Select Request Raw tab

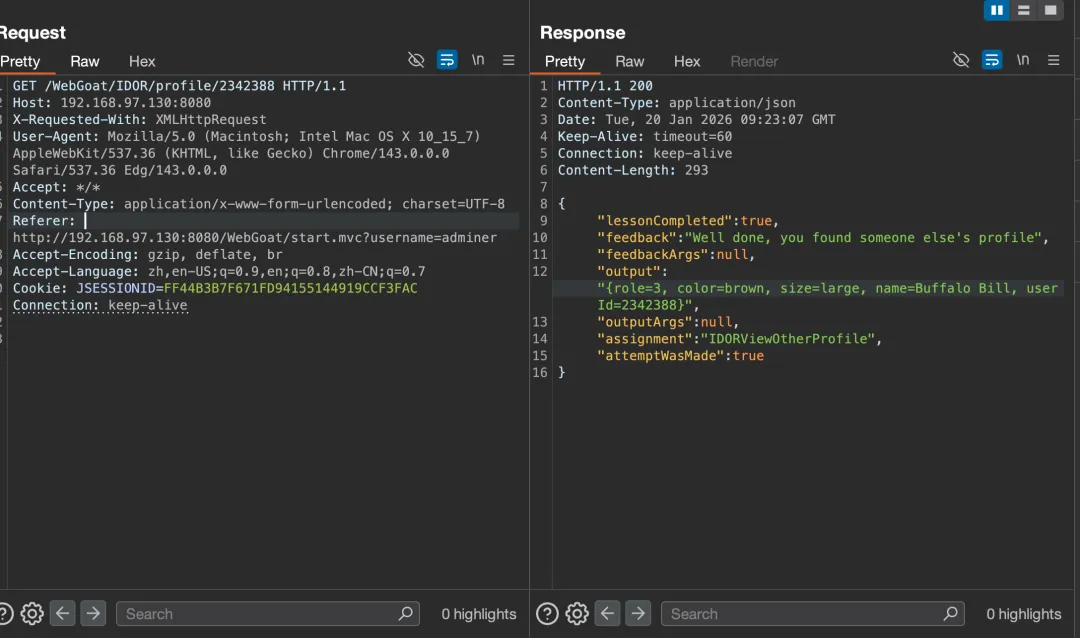[x=85, y=61]
